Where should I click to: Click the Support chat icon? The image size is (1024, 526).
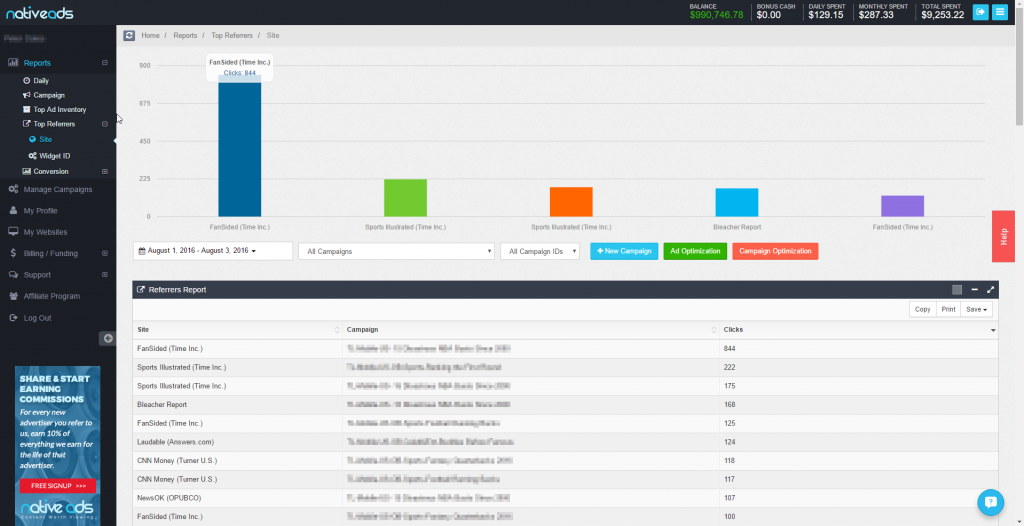(13, 275)
